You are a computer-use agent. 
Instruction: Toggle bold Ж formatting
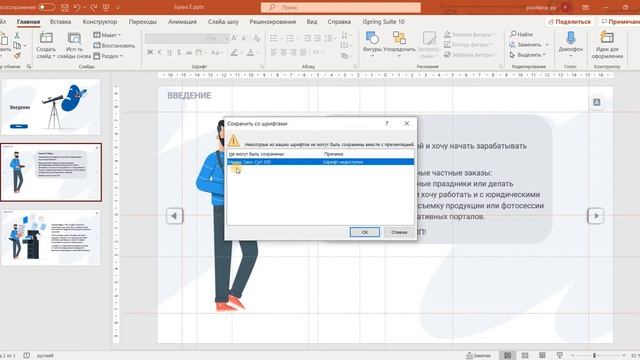click(x=150, y=52)
